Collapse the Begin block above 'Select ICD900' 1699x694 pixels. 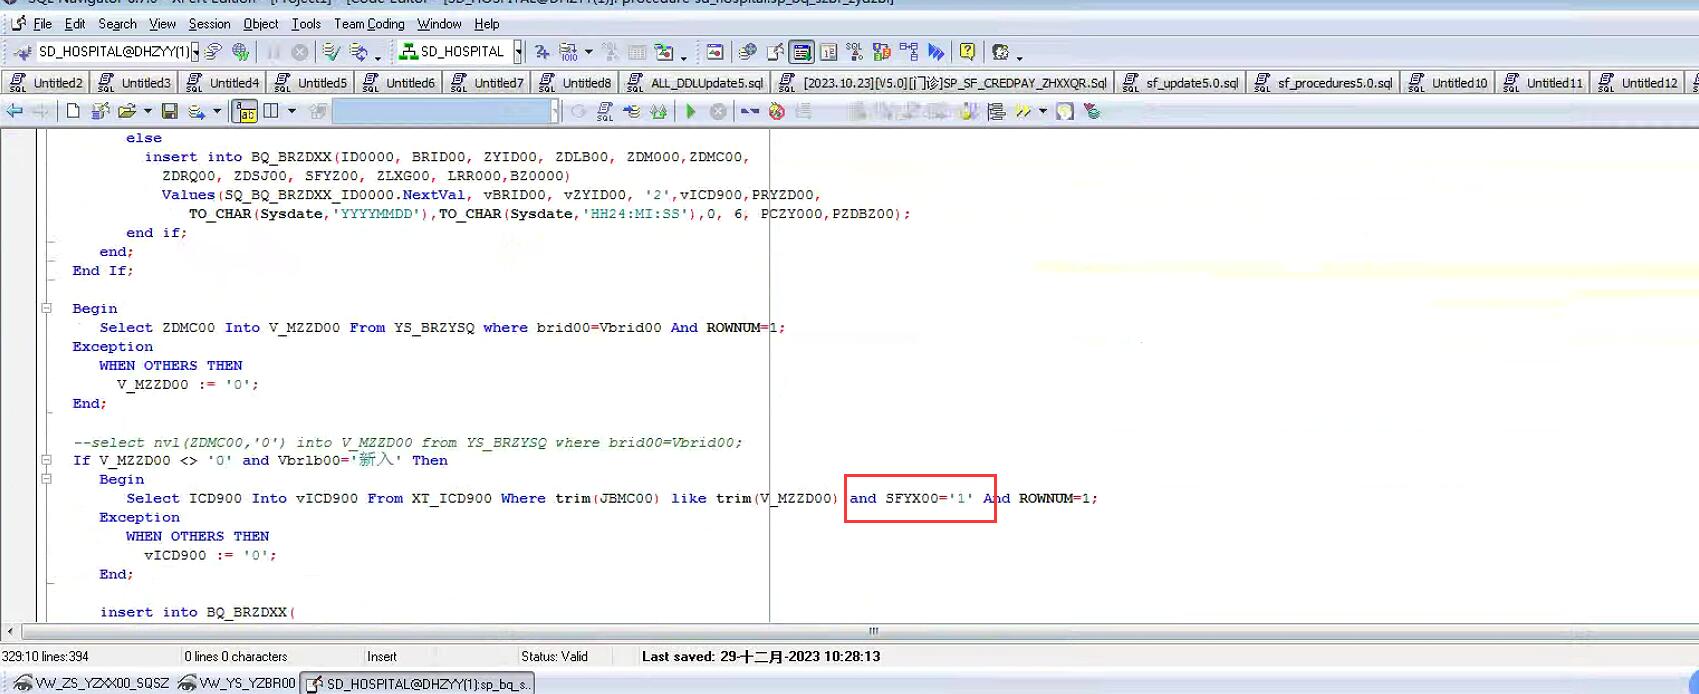click(x=46, y=479)
